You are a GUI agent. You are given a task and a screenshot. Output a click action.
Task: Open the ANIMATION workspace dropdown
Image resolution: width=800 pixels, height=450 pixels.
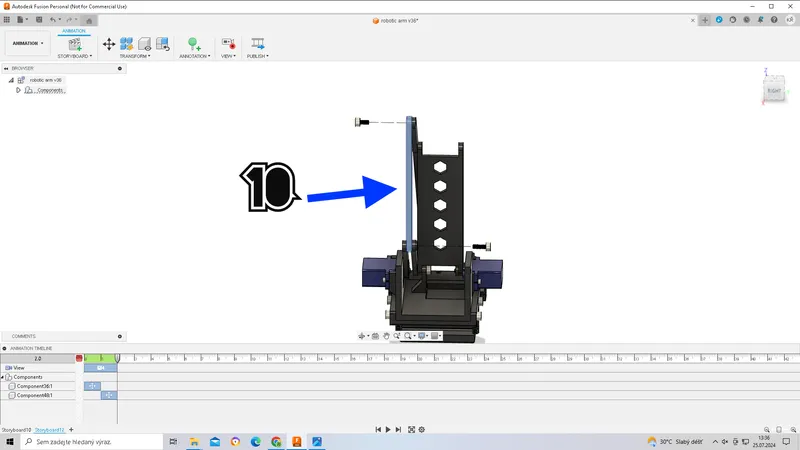point(28,43)
